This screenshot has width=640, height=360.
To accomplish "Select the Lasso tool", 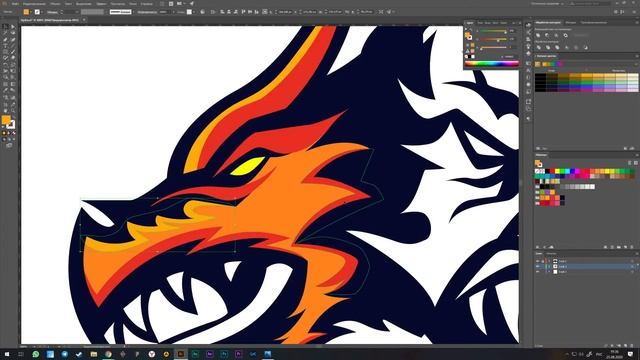I will coord(13,33).
